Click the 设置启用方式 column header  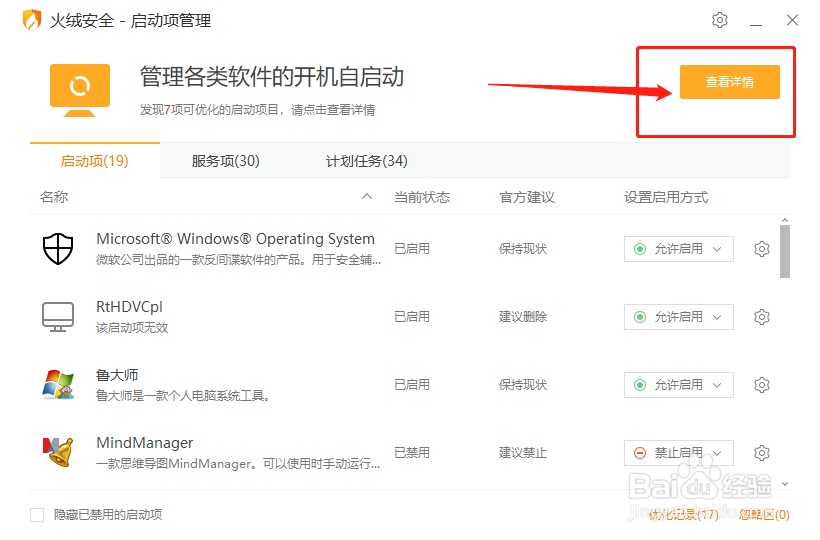pyautogui.click(x=666, y=197)
